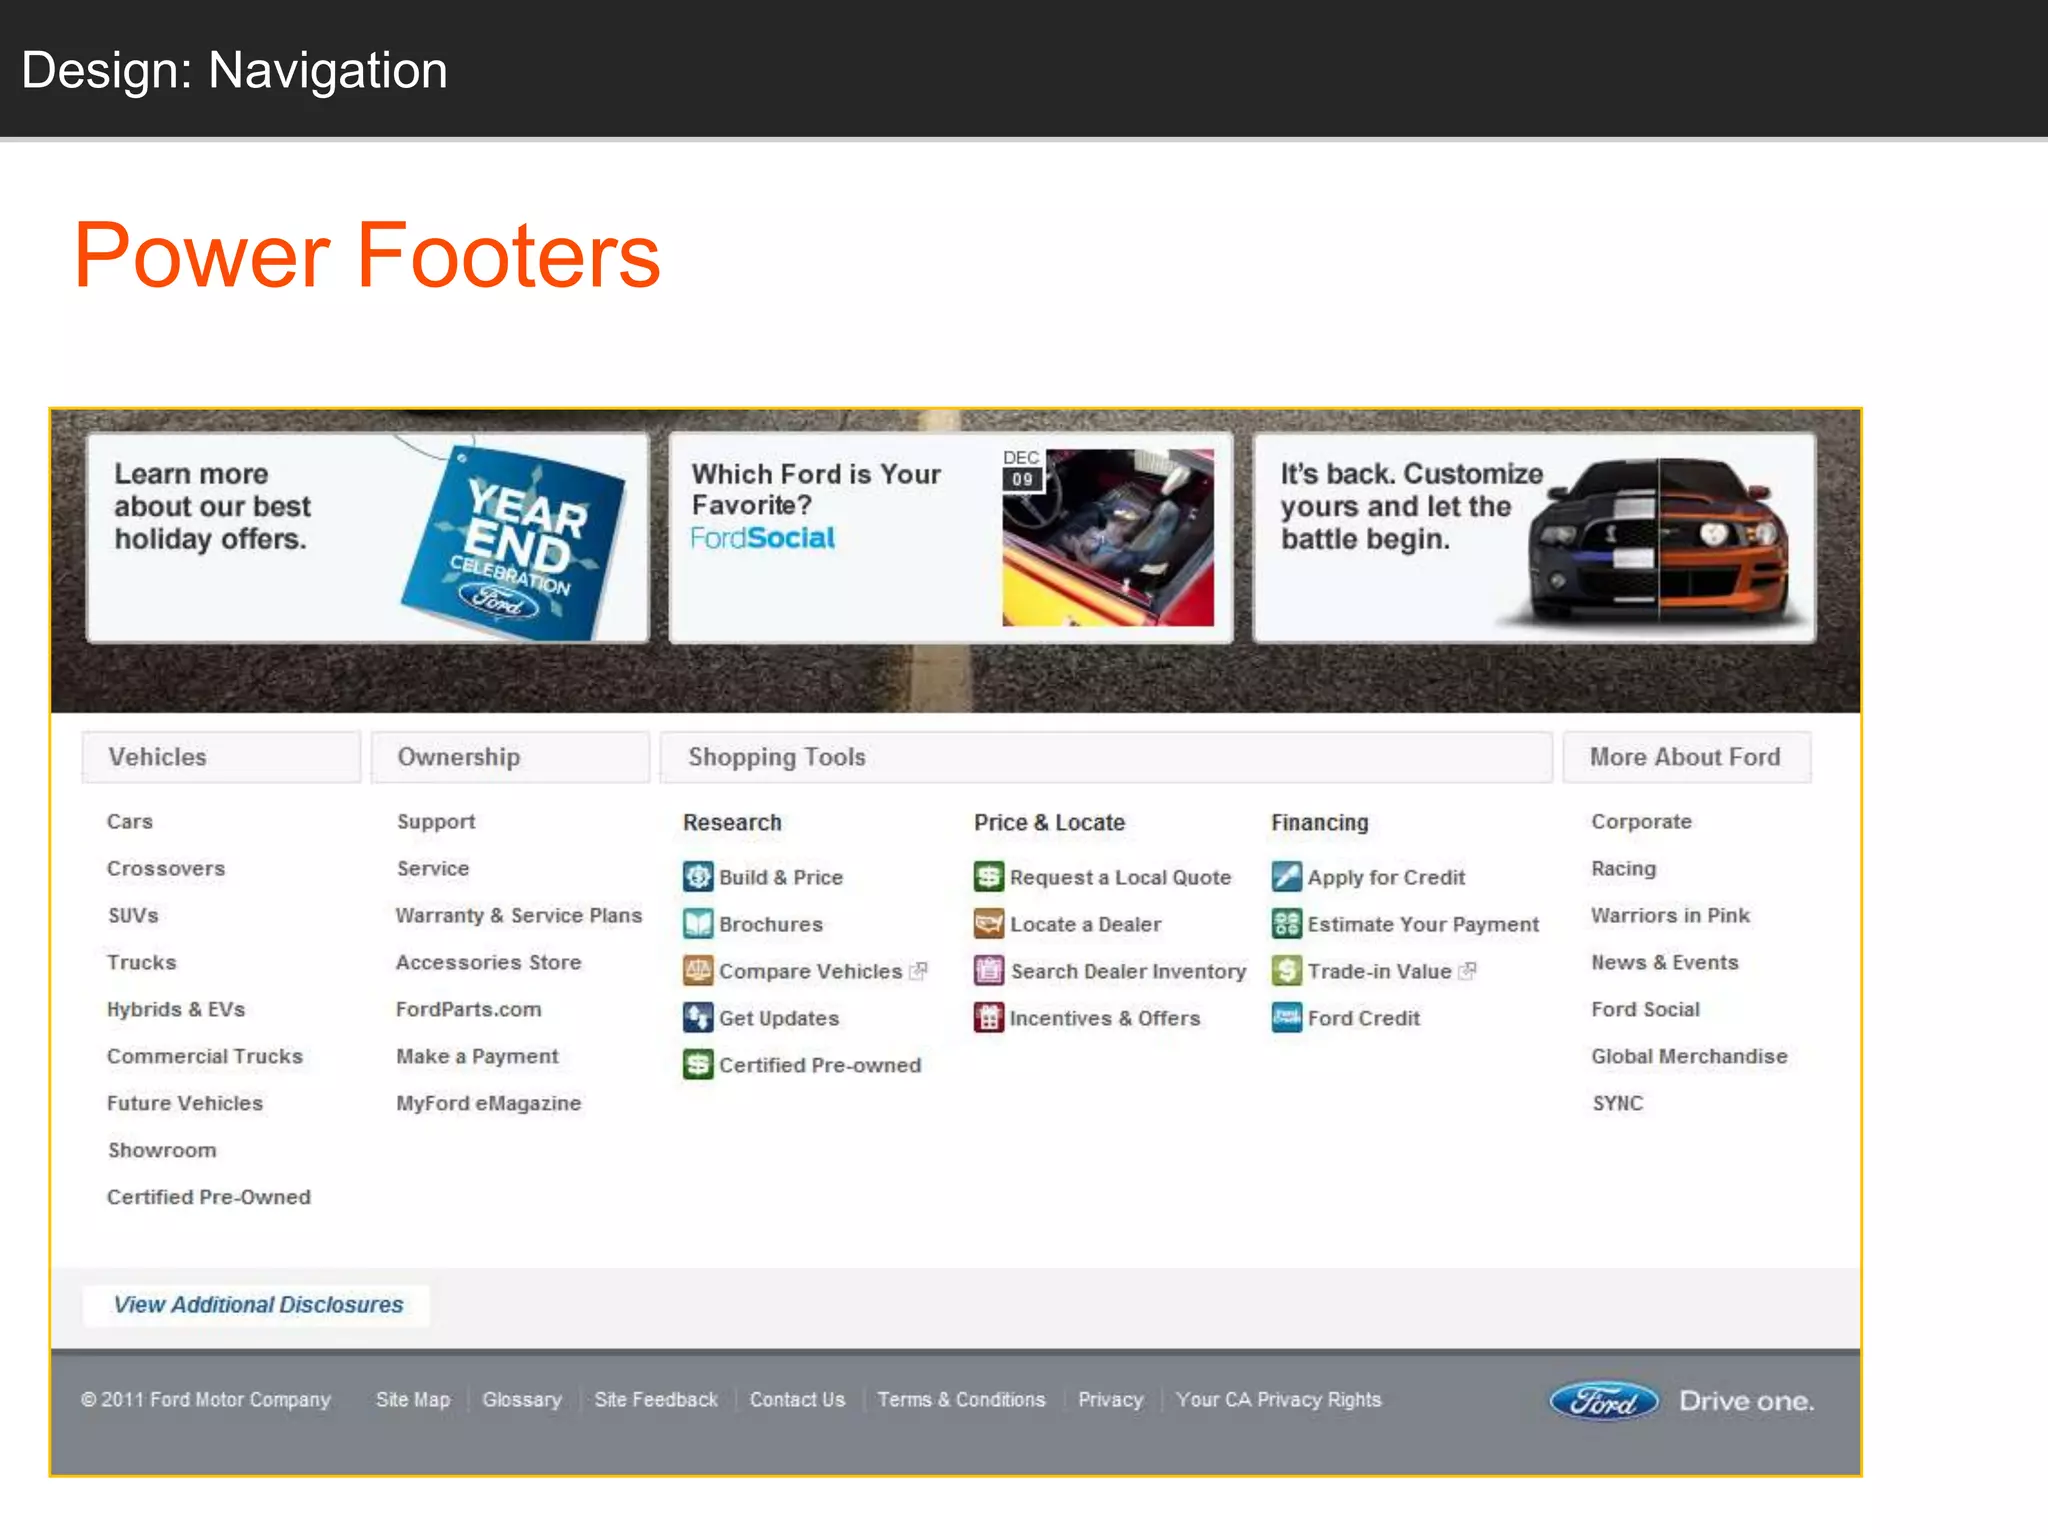Open Future Vehicles link
This screenshot has width=2048, height=1536.
pyautogui.click(x=185, y=1103)
